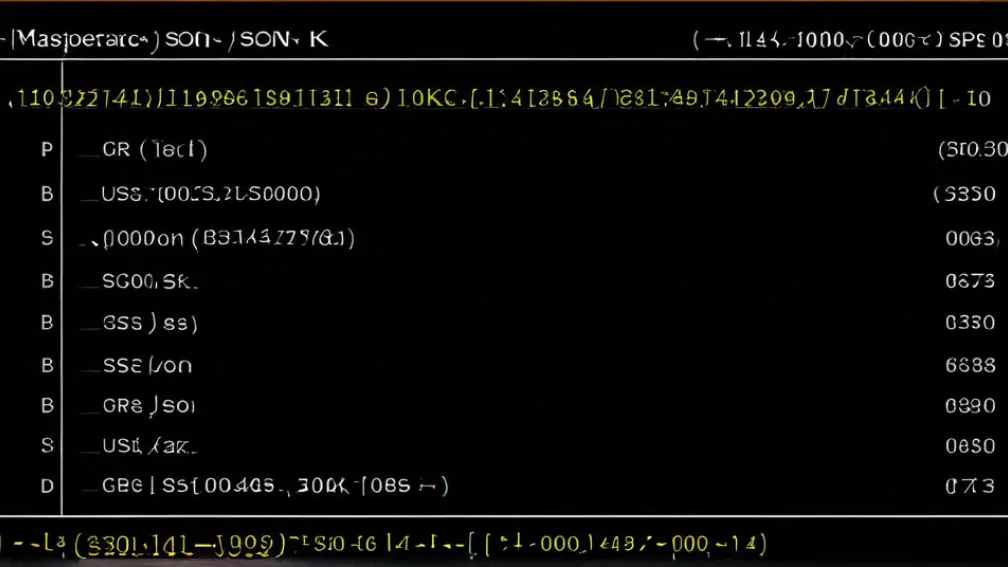Click the value "6688" in the right column
Image resolution: width=1008 pixels, height=567 pixels.
pos(970,365)
